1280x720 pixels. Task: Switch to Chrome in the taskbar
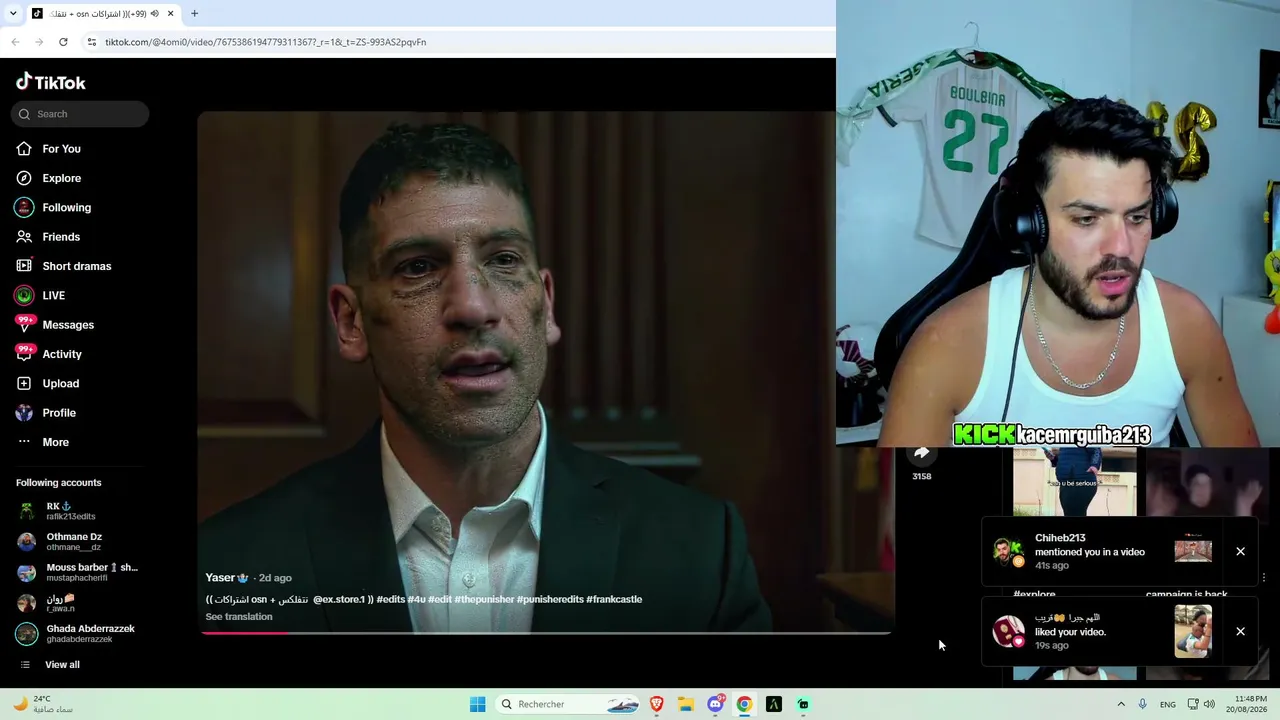[744, 704]
